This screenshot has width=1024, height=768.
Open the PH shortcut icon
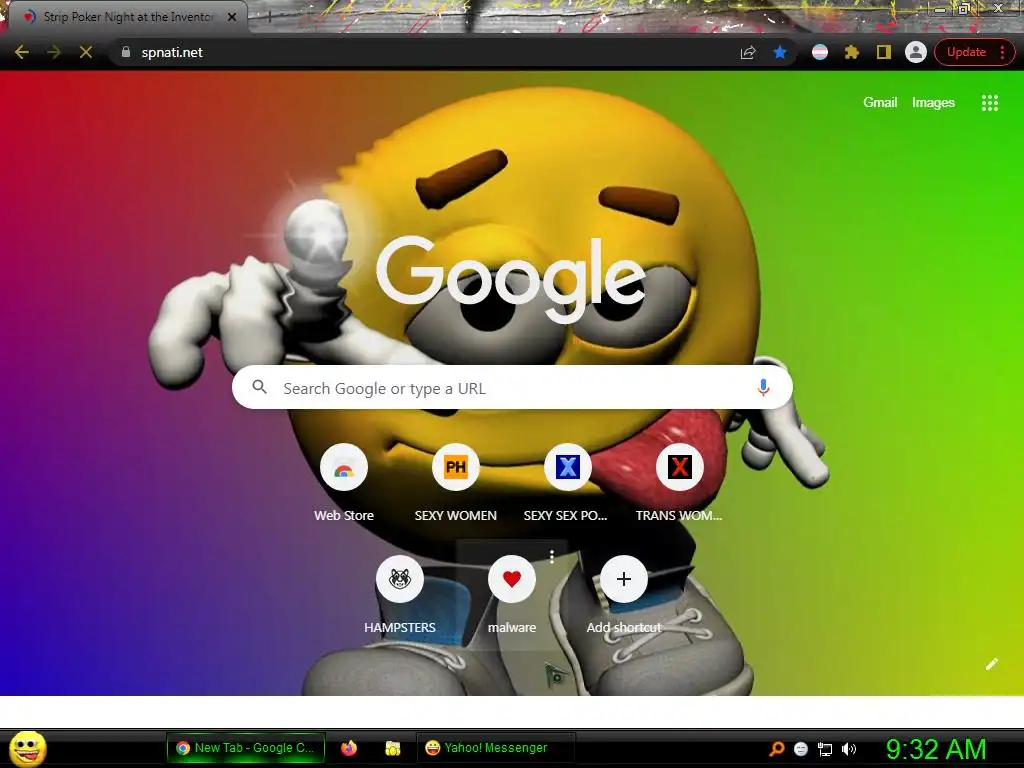(x=456, y=468)
